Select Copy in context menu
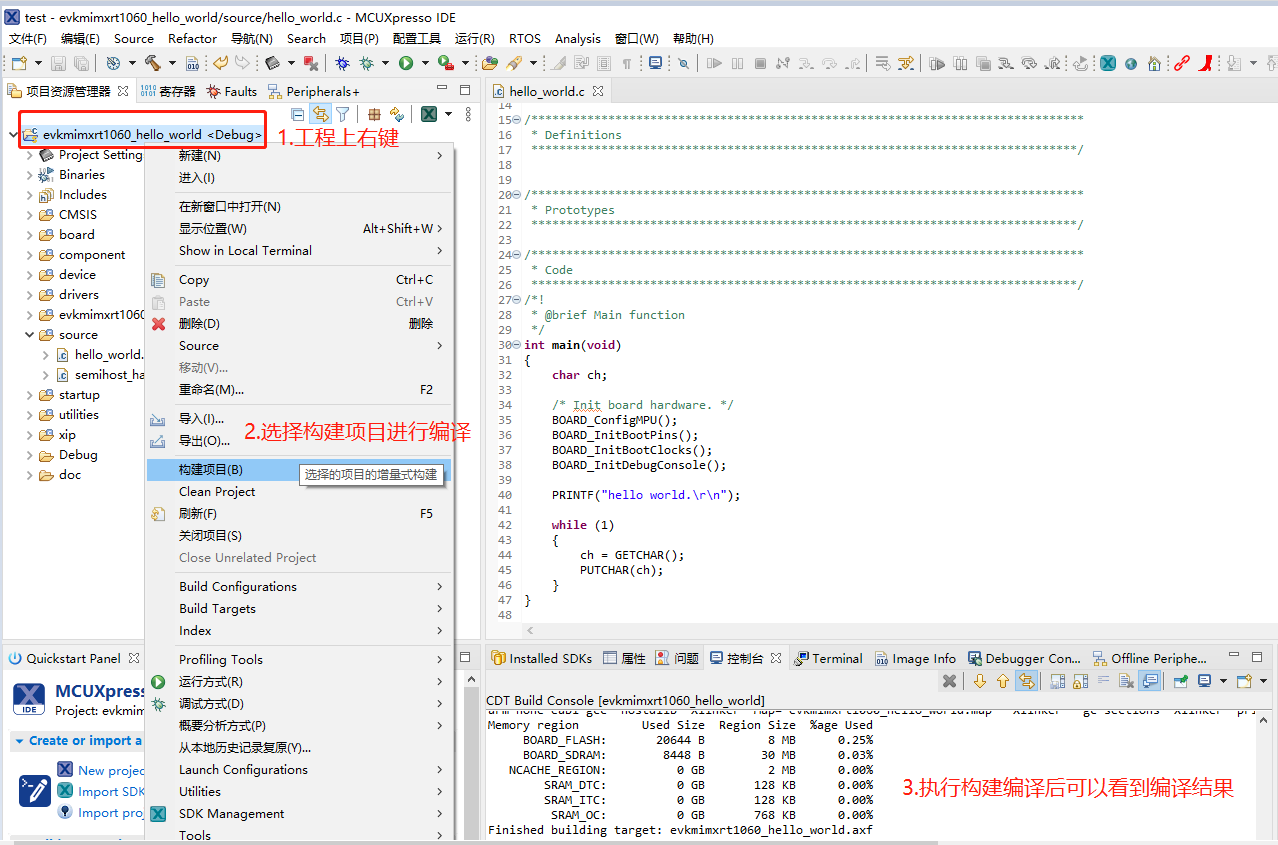The height and width of the screenshot is (845, 1278). point(299,280)
